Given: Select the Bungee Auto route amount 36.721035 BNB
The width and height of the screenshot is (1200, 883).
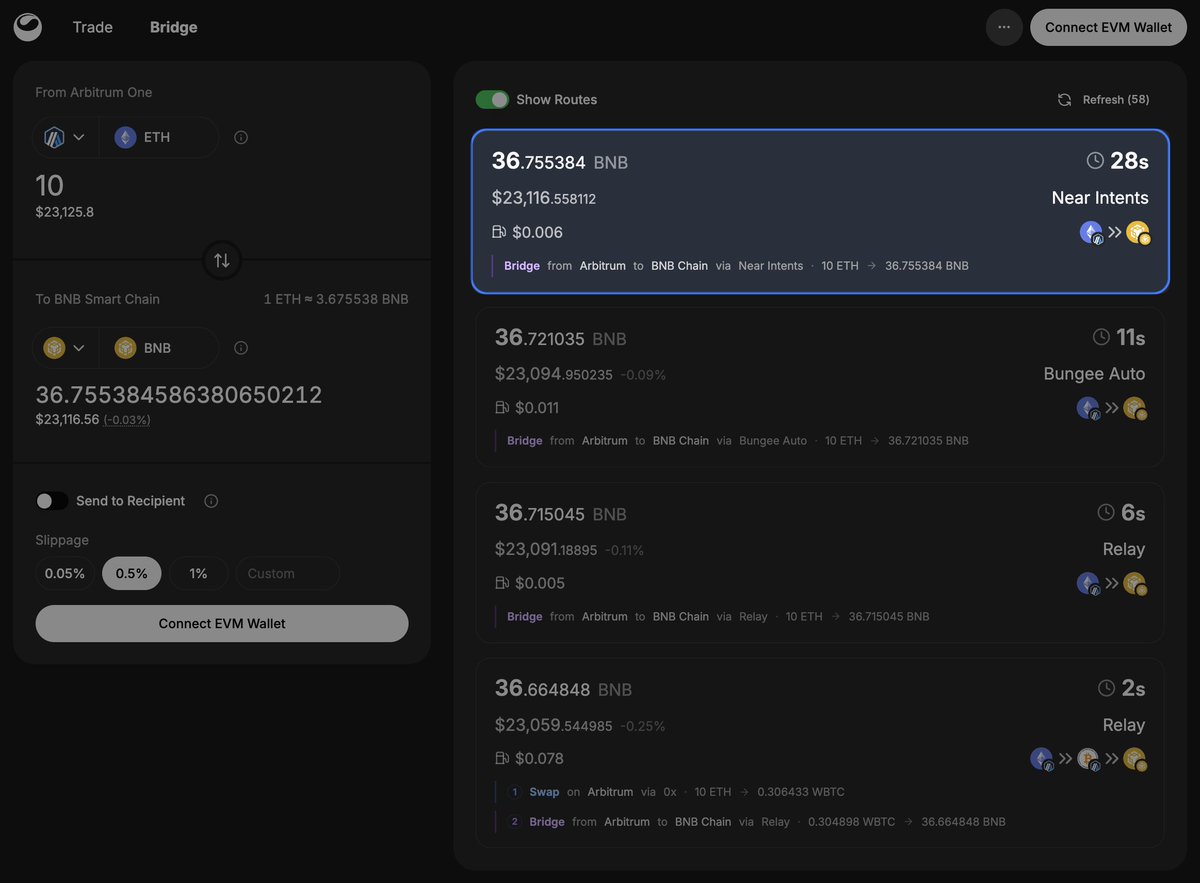Looking at the screenshot, I should pos(560,338).
